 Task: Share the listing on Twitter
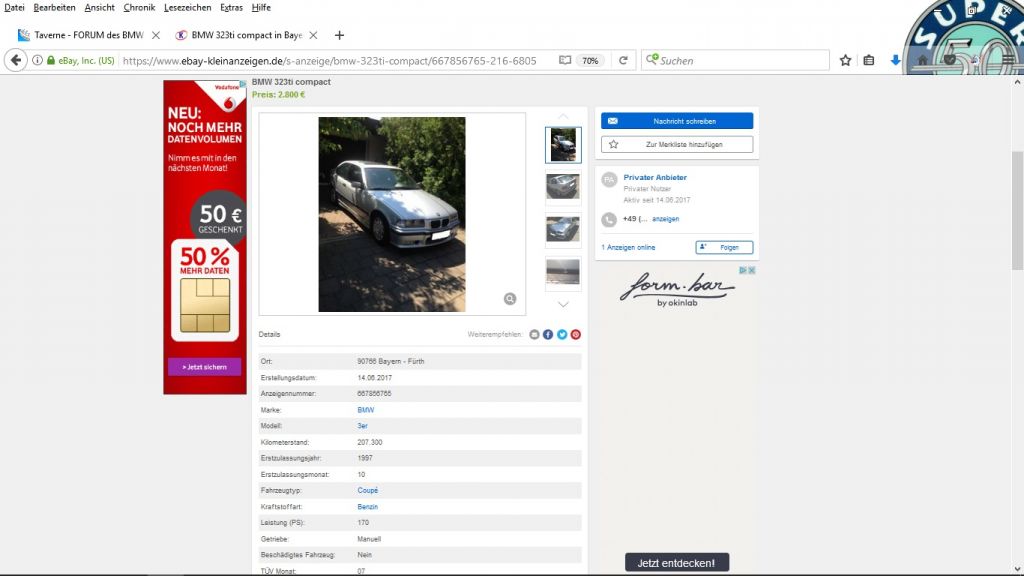tap(562, 334)
